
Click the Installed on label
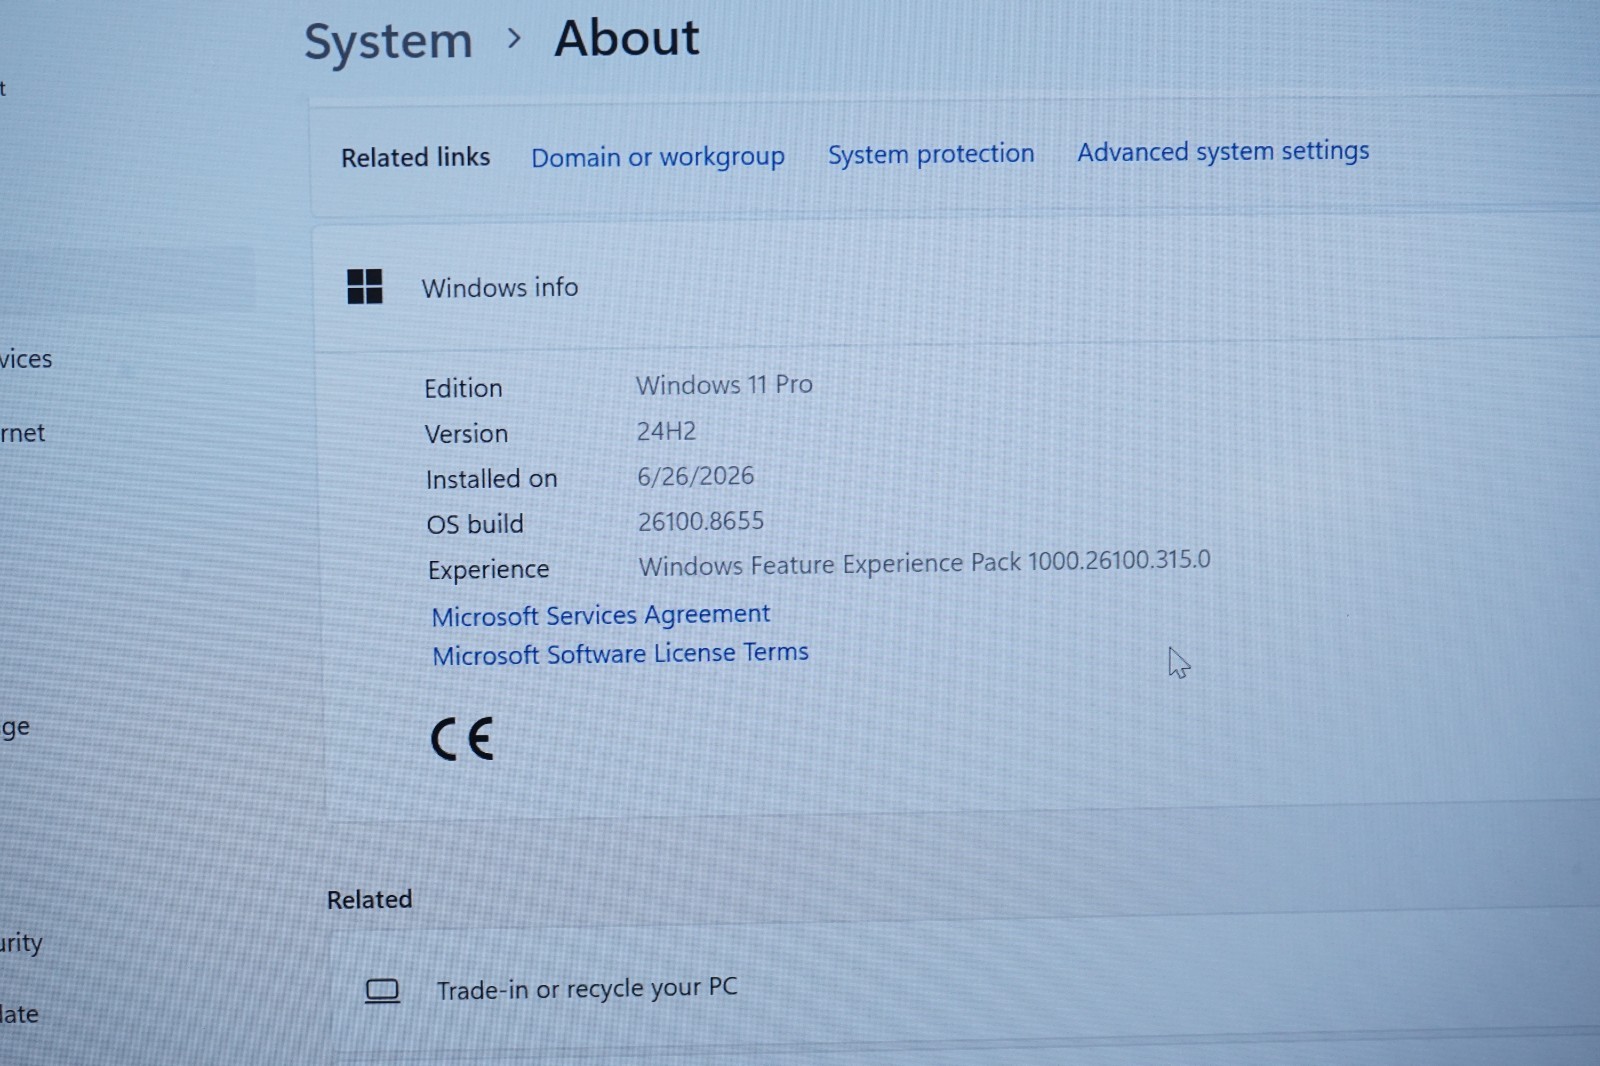click(x=491, y=479)
